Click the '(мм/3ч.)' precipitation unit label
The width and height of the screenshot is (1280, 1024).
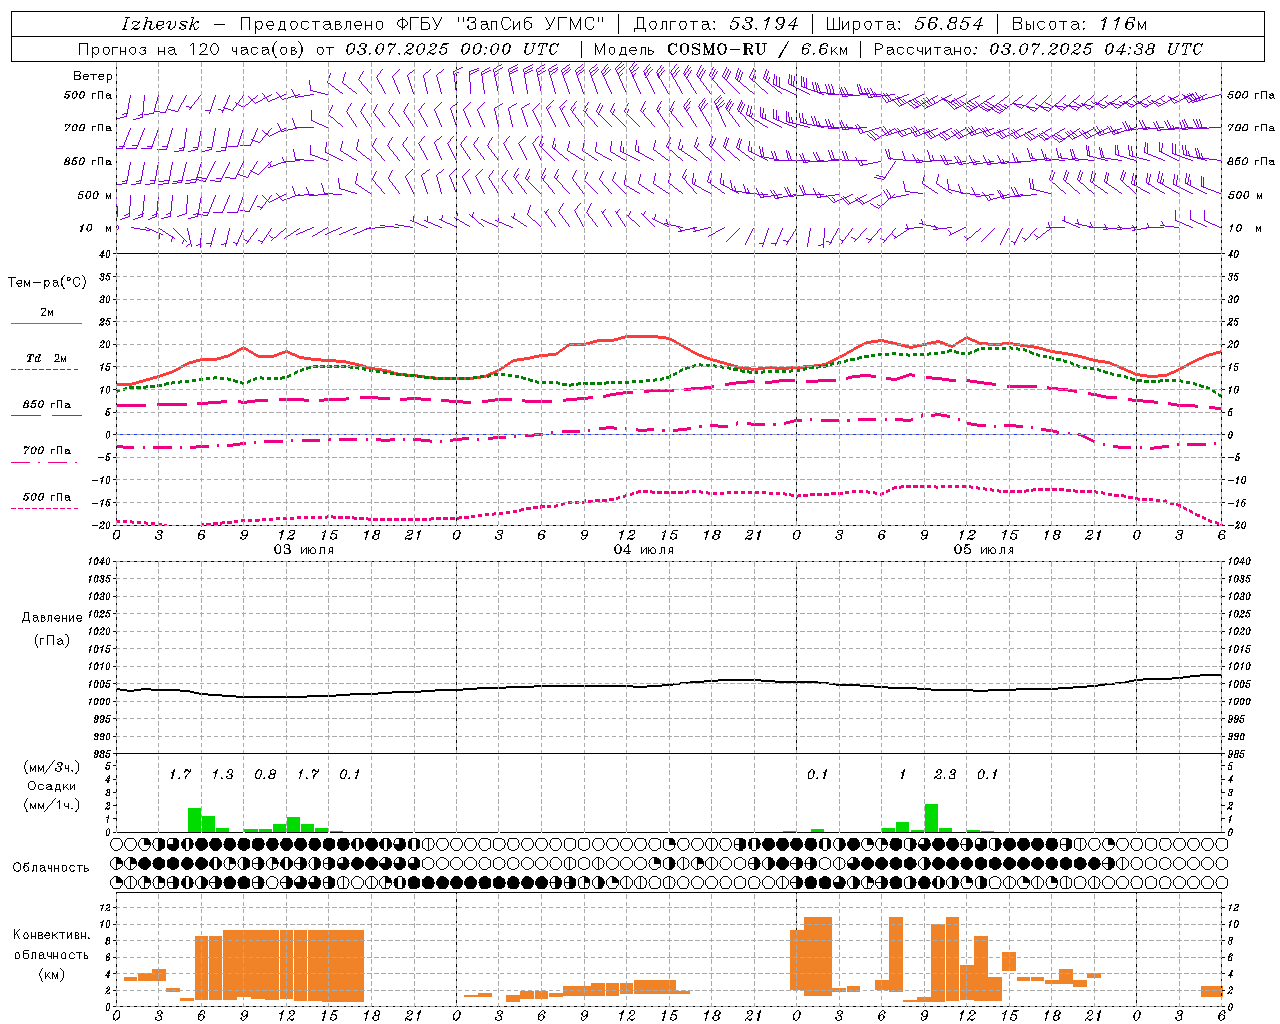(52, 766)
